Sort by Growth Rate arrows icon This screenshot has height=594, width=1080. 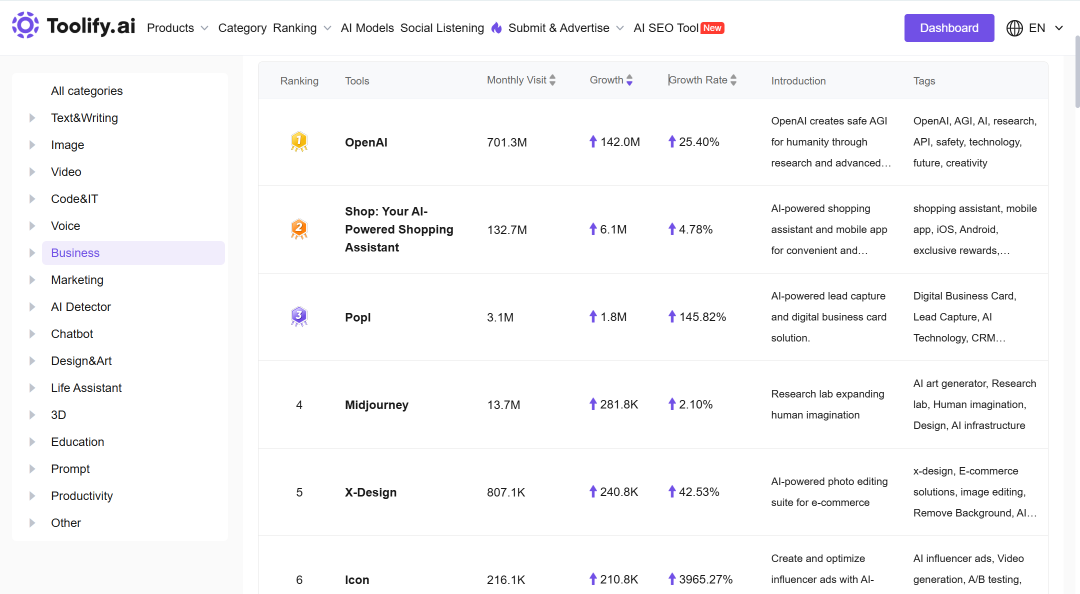pos(734,81)
